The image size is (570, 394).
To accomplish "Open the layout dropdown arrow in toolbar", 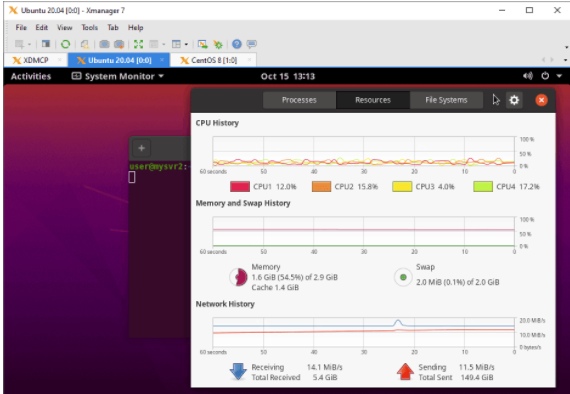I will [186, 44].
